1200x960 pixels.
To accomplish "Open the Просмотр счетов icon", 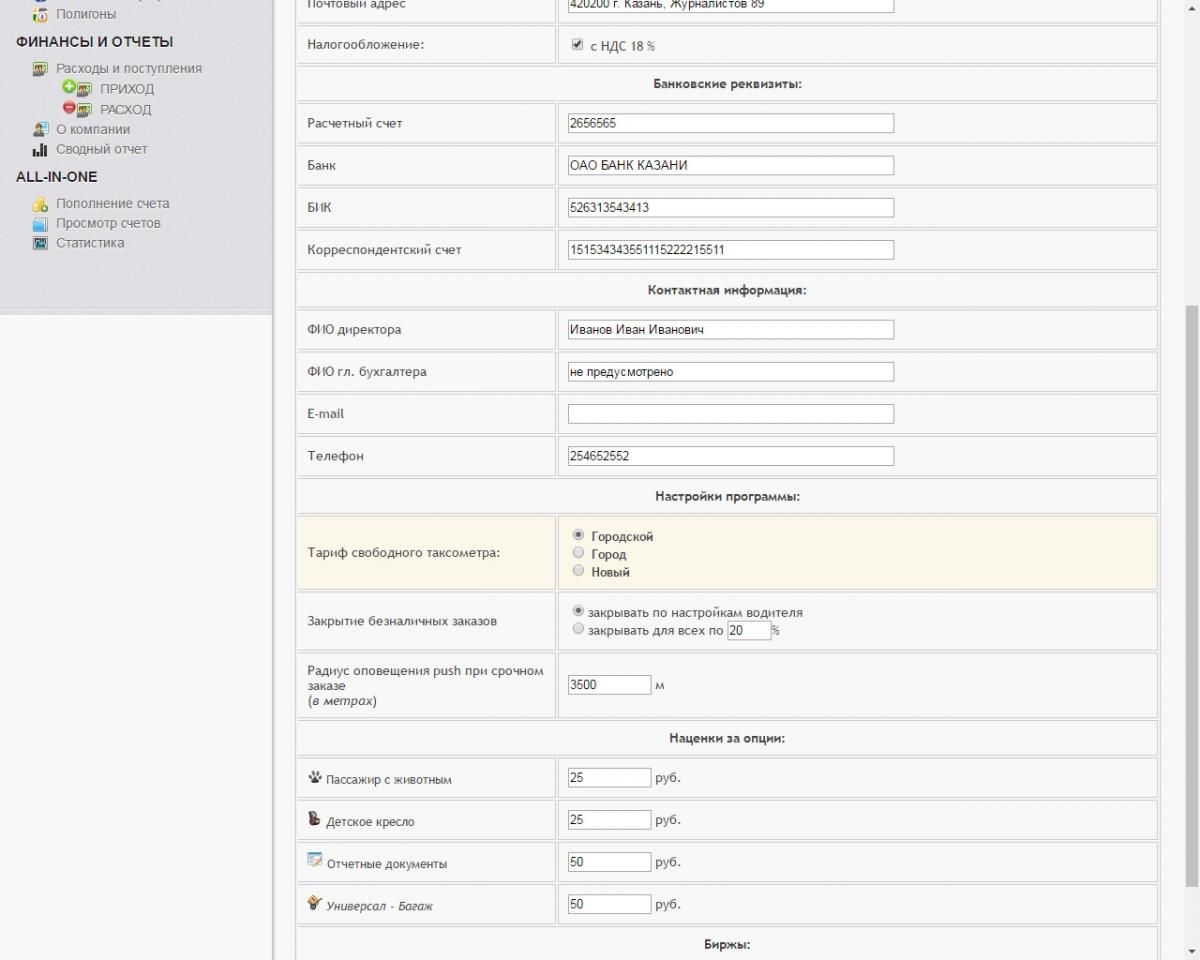I will pos(40,223).
